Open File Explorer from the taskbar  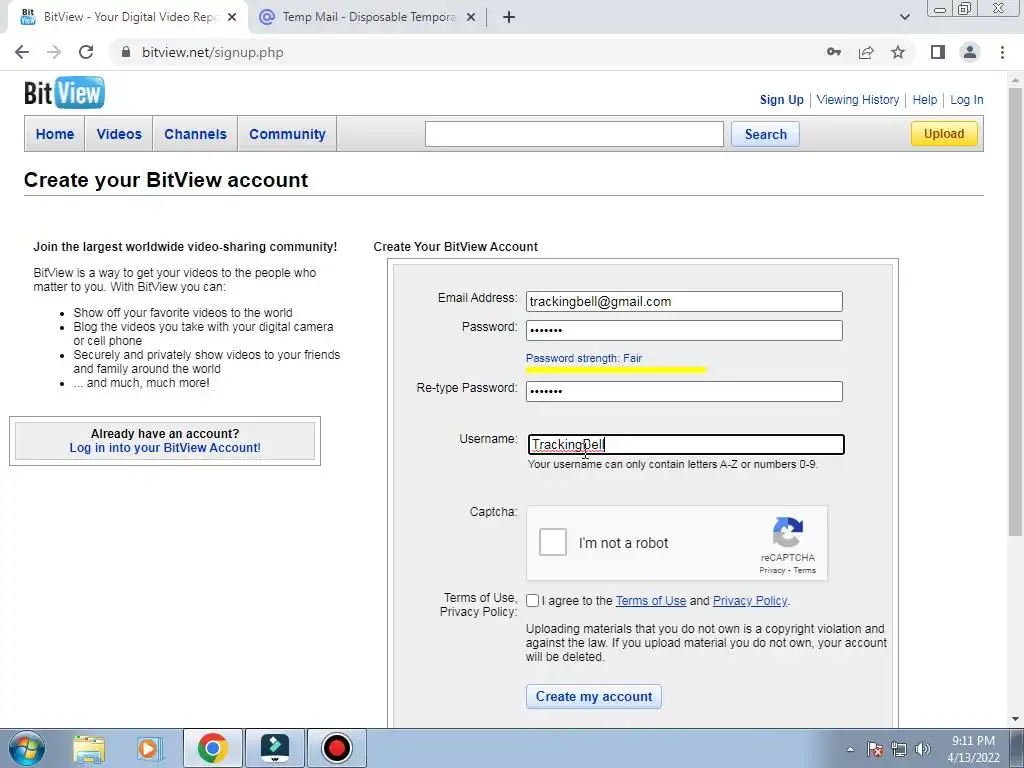pyautogui.click(x=89, y=748)
